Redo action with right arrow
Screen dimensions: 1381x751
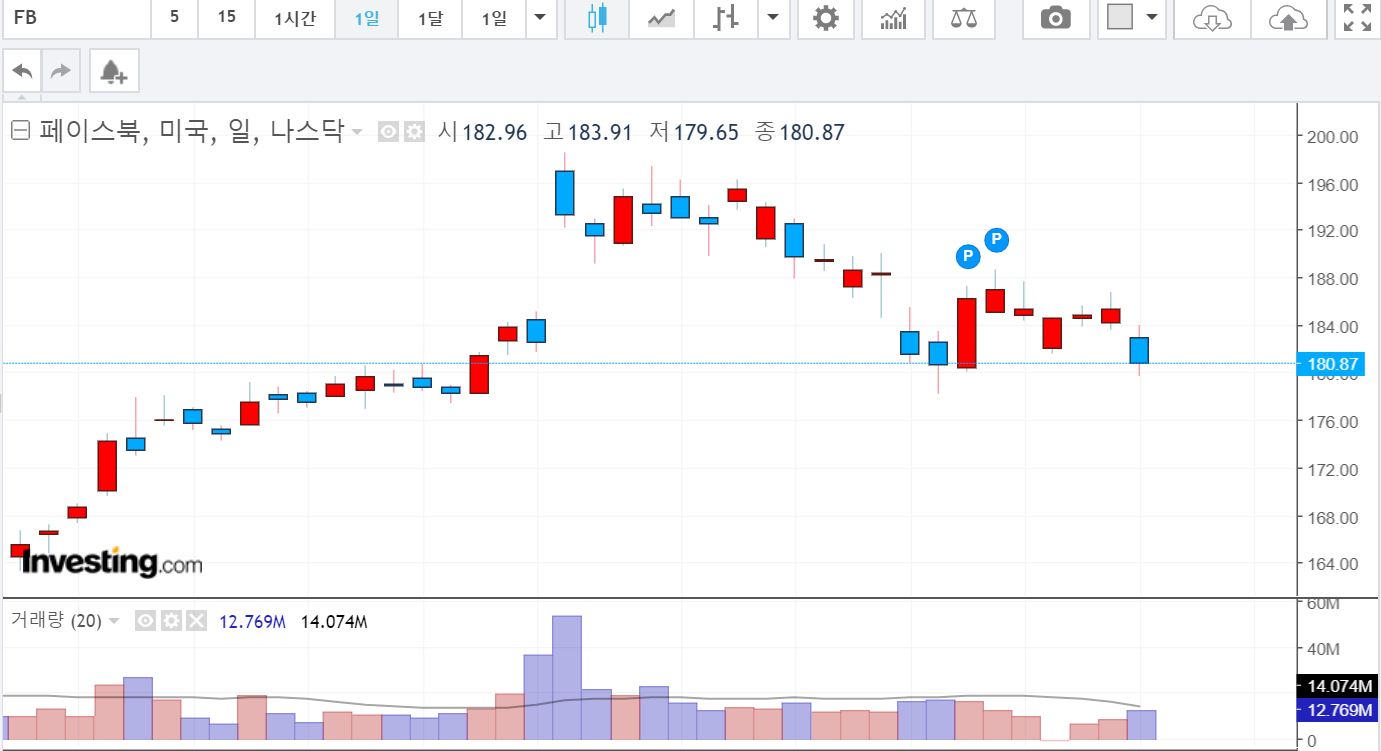pyautogui.click(x=61, y=71)
